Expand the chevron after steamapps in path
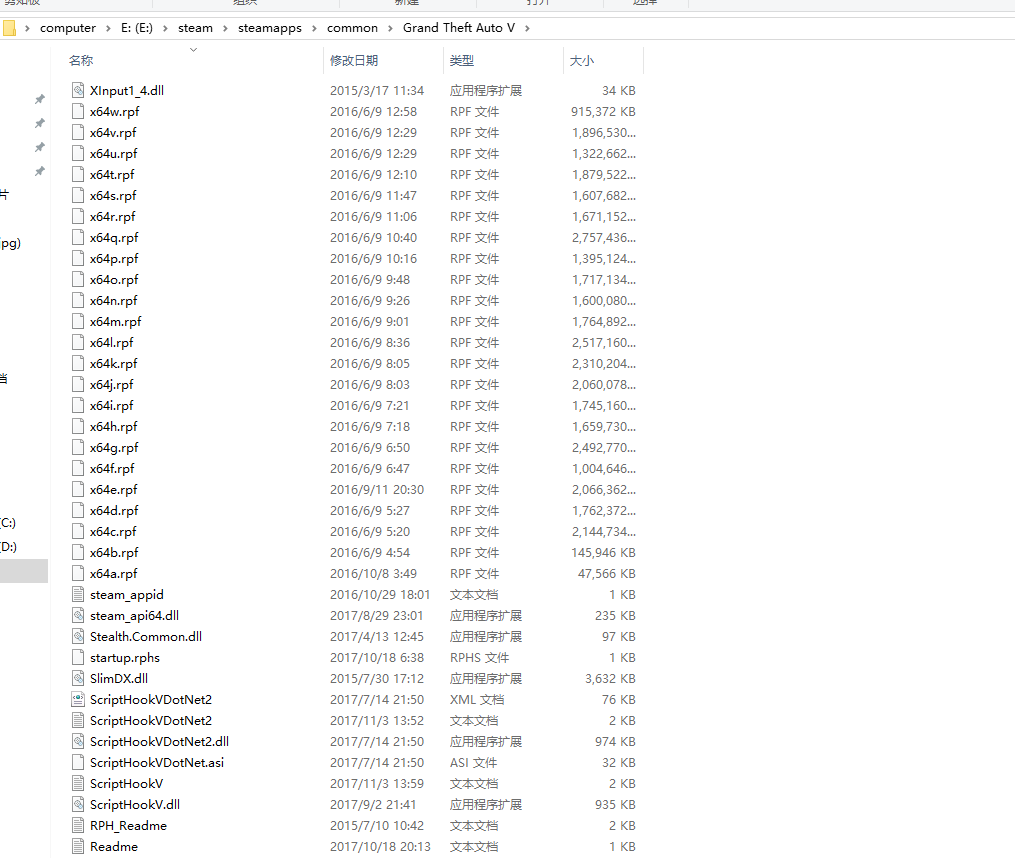The image size is (1015, 858). point(314,28)
